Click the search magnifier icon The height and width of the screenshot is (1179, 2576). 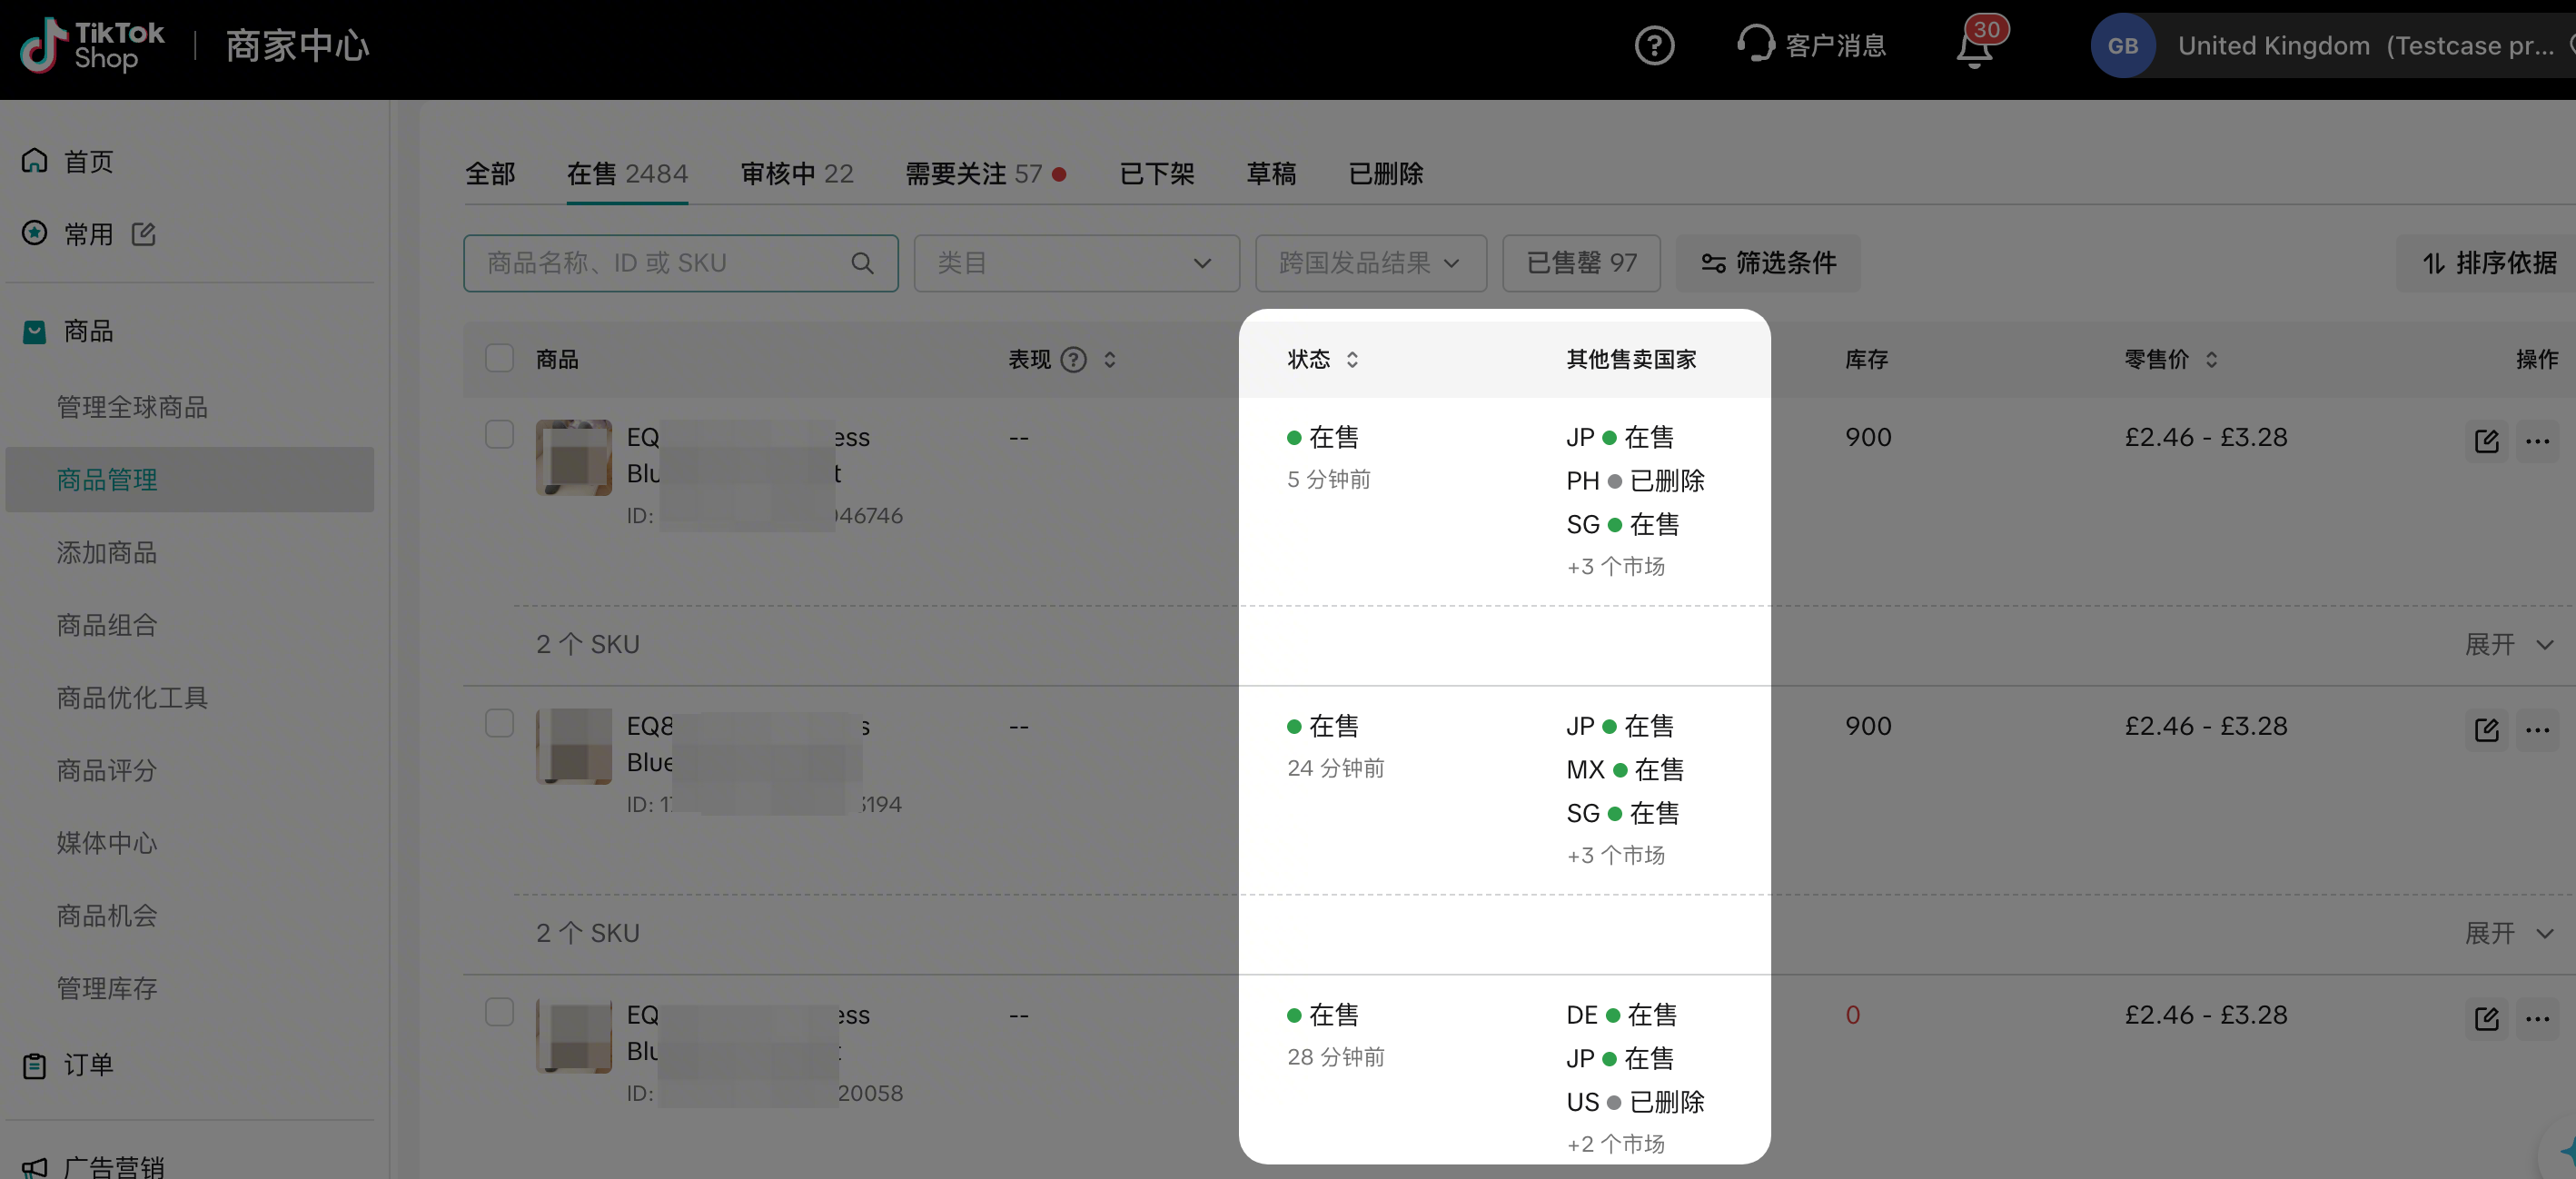[x=862, y=263]
